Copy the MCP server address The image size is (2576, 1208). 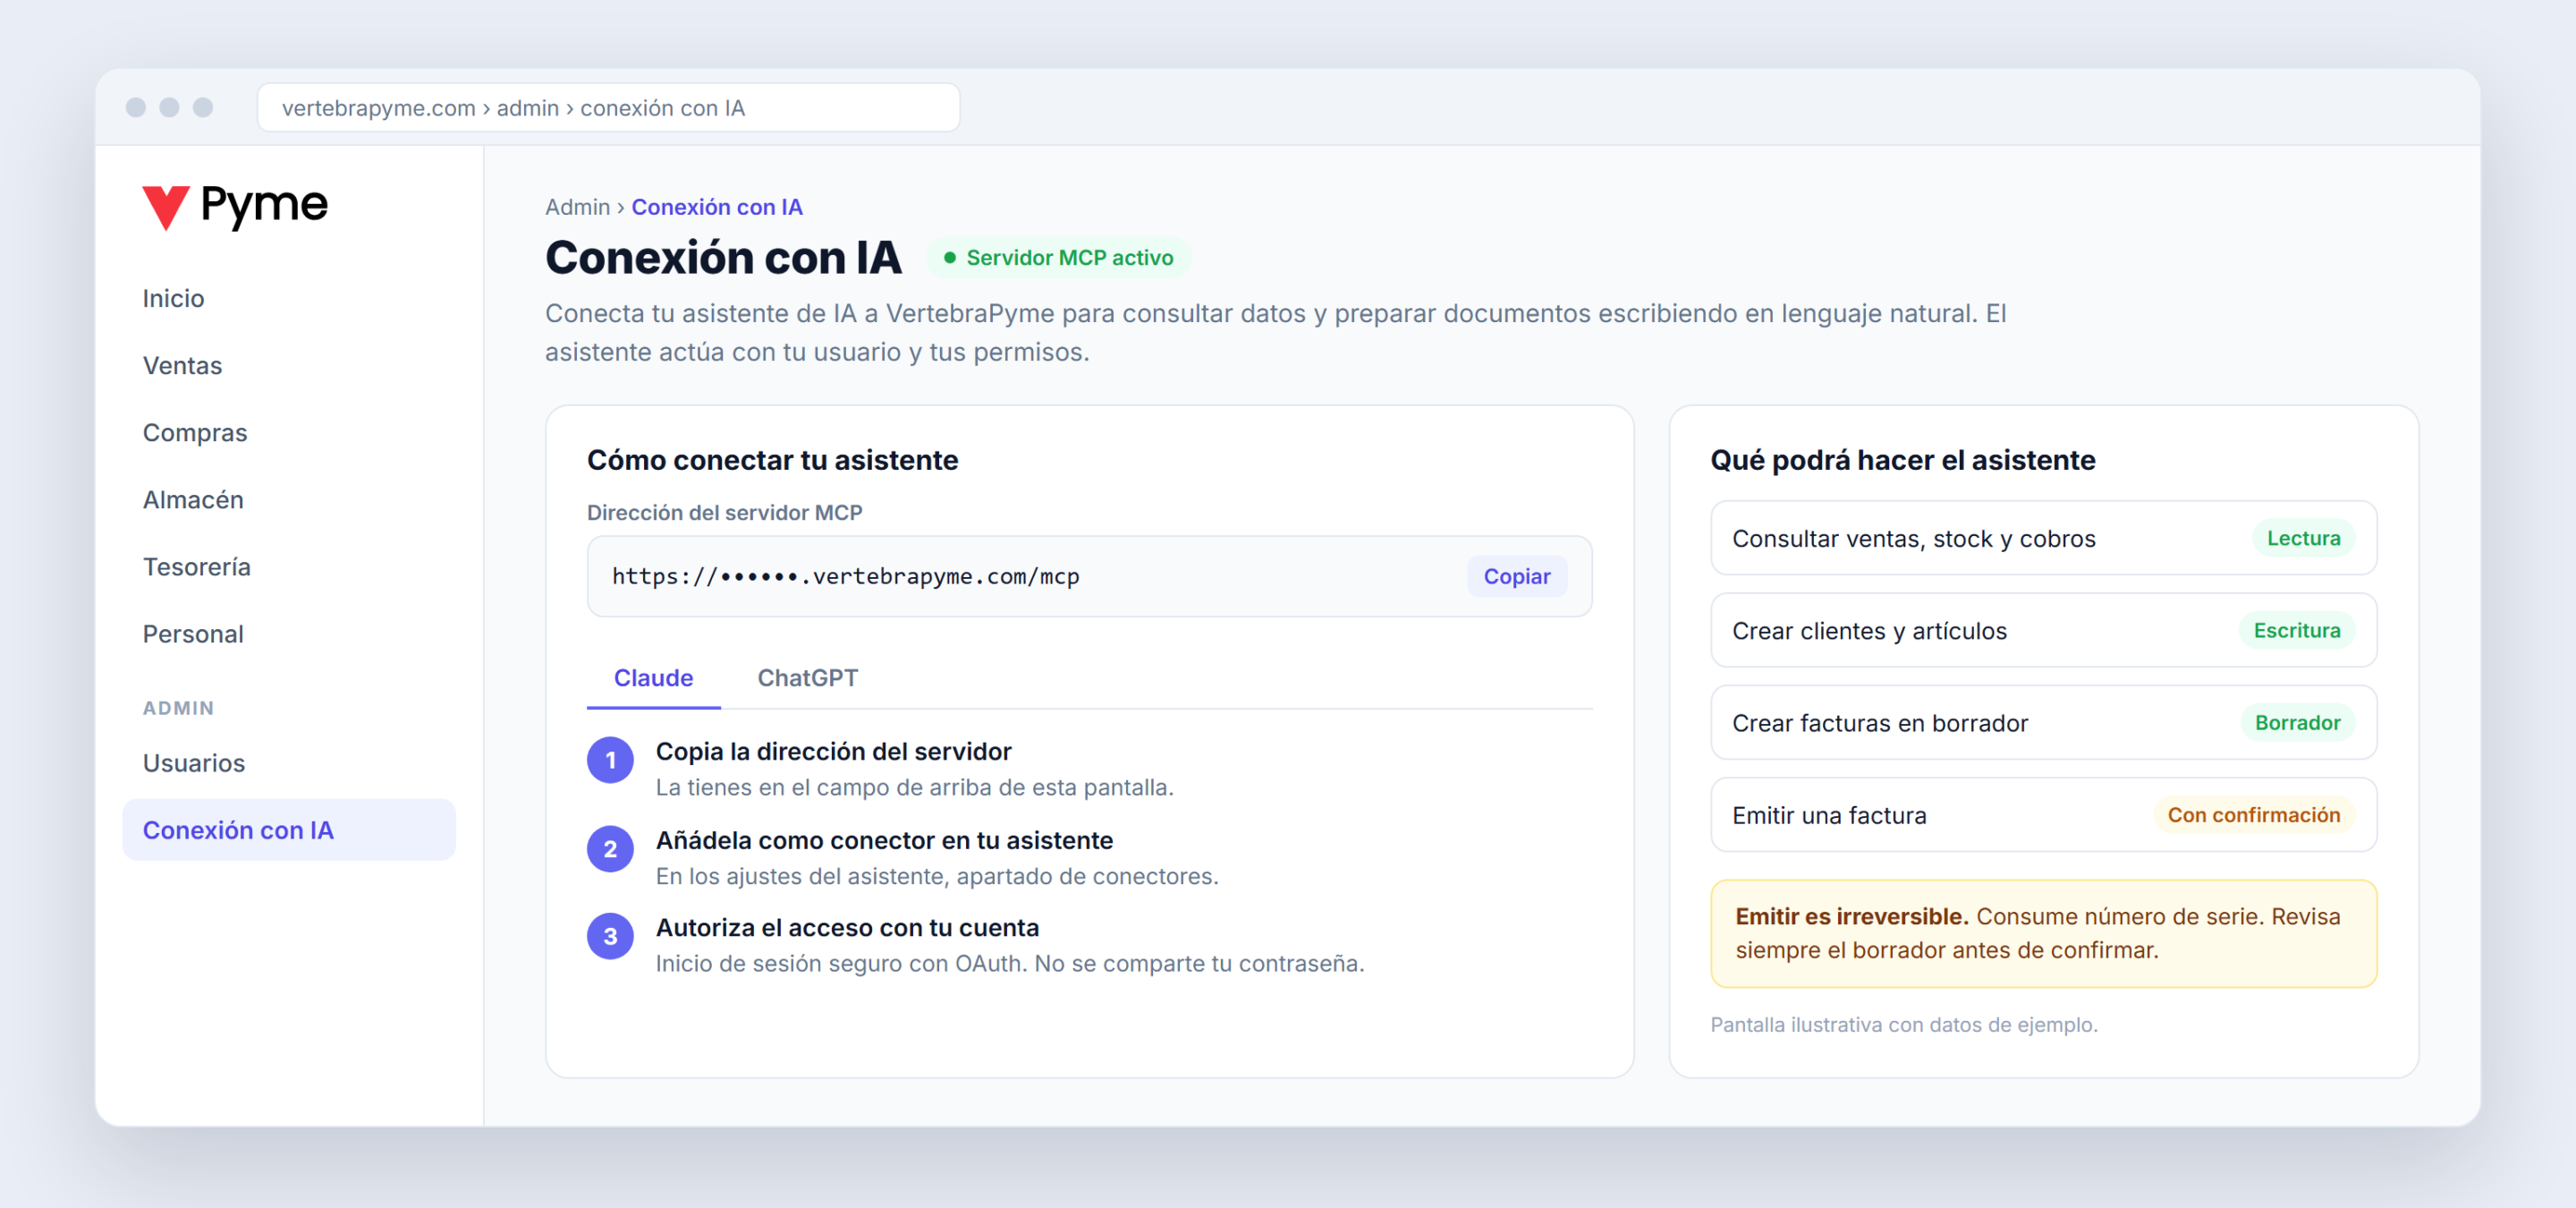click(1516, 576)
